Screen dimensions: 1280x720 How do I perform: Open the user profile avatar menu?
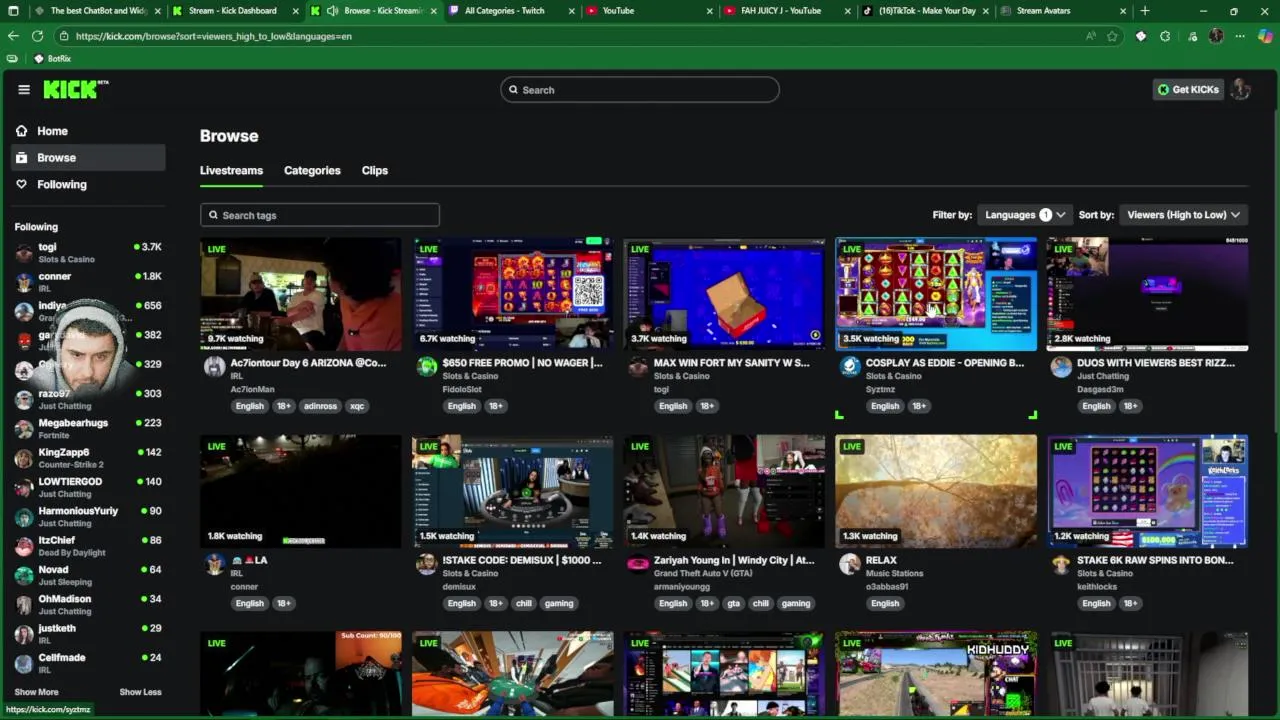[x=1241, y=89]
